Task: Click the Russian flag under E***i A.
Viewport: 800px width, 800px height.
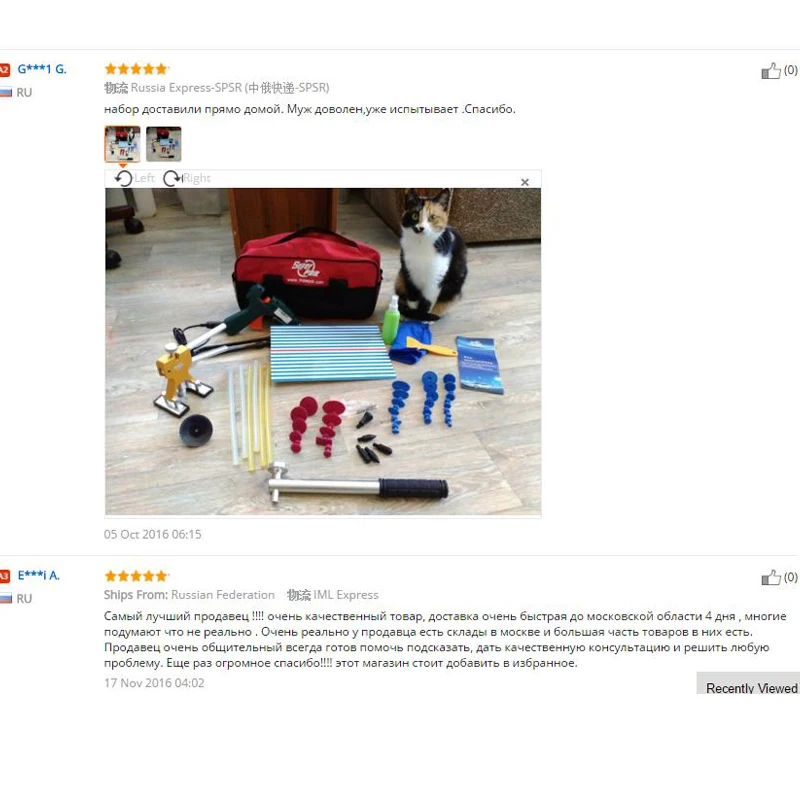Action: [x=6, y=598]
